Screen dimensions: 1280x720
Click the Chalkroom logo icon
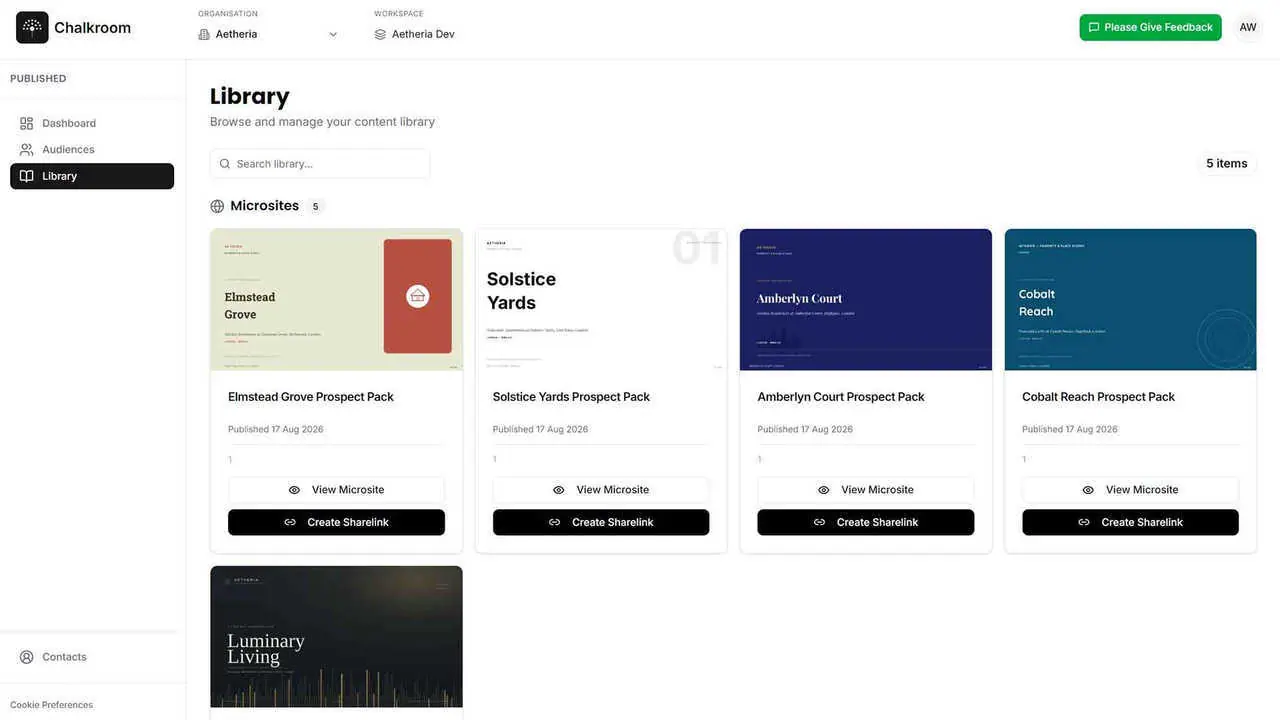point(32,28)
